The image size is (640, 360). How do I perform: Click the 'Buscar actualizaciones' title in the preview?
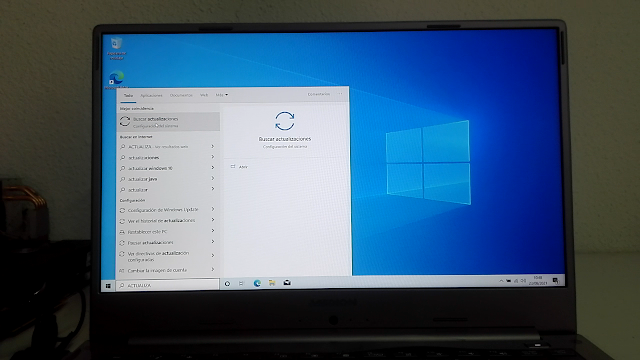(x=284, y=139)
